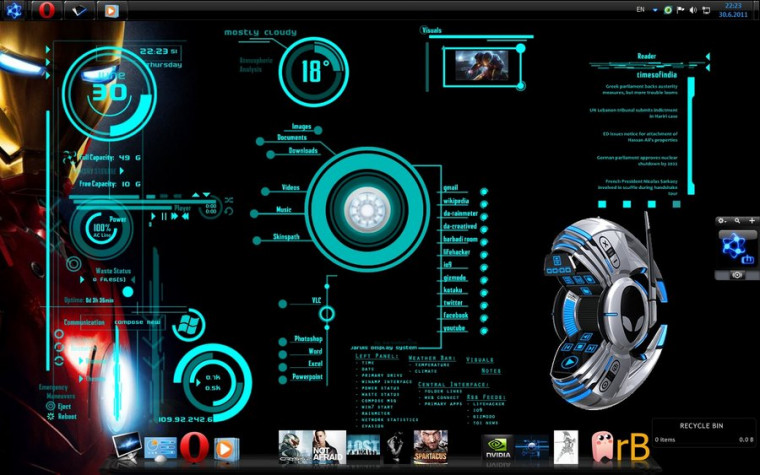Toggle the youtube link dot

(x=484, y=331)
